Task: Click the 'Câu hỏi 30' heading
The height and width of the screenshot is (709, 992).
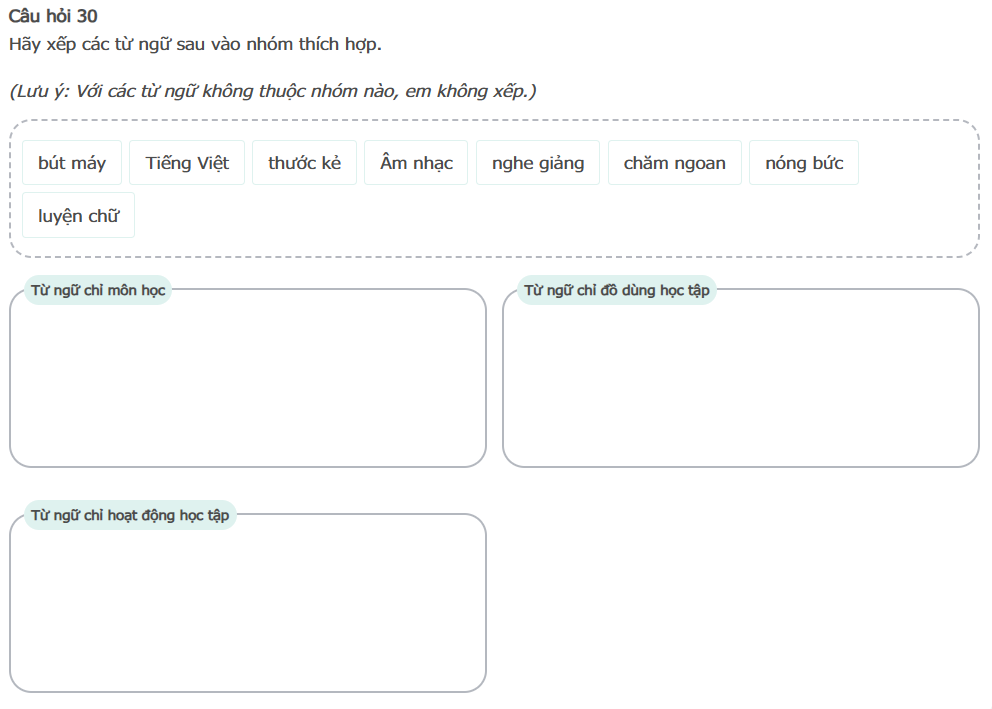Action: [x=53, y=16]
